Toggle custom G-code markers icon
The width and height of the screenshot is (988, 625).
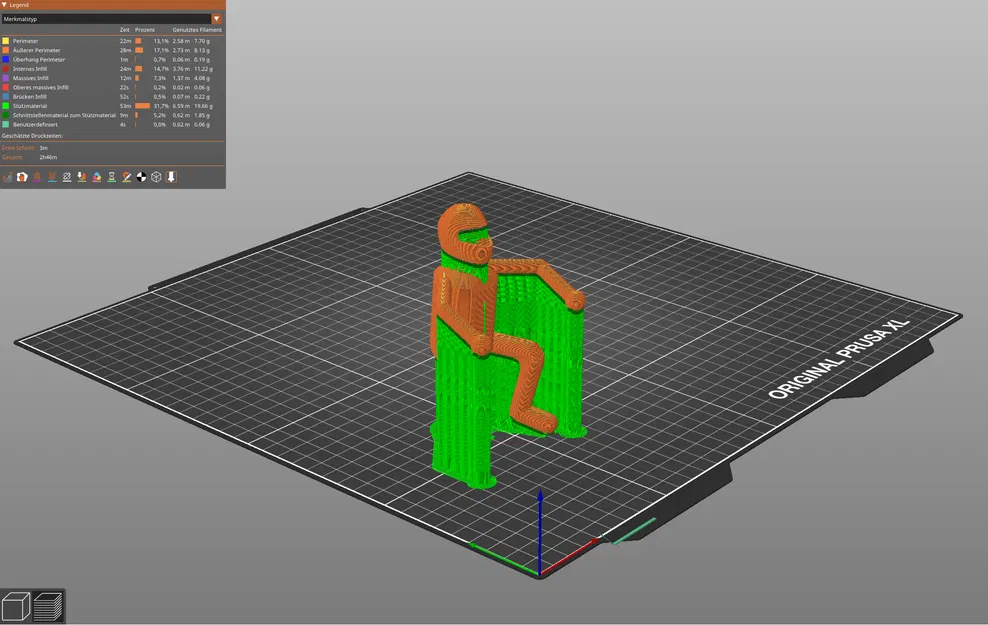[127, 177]
